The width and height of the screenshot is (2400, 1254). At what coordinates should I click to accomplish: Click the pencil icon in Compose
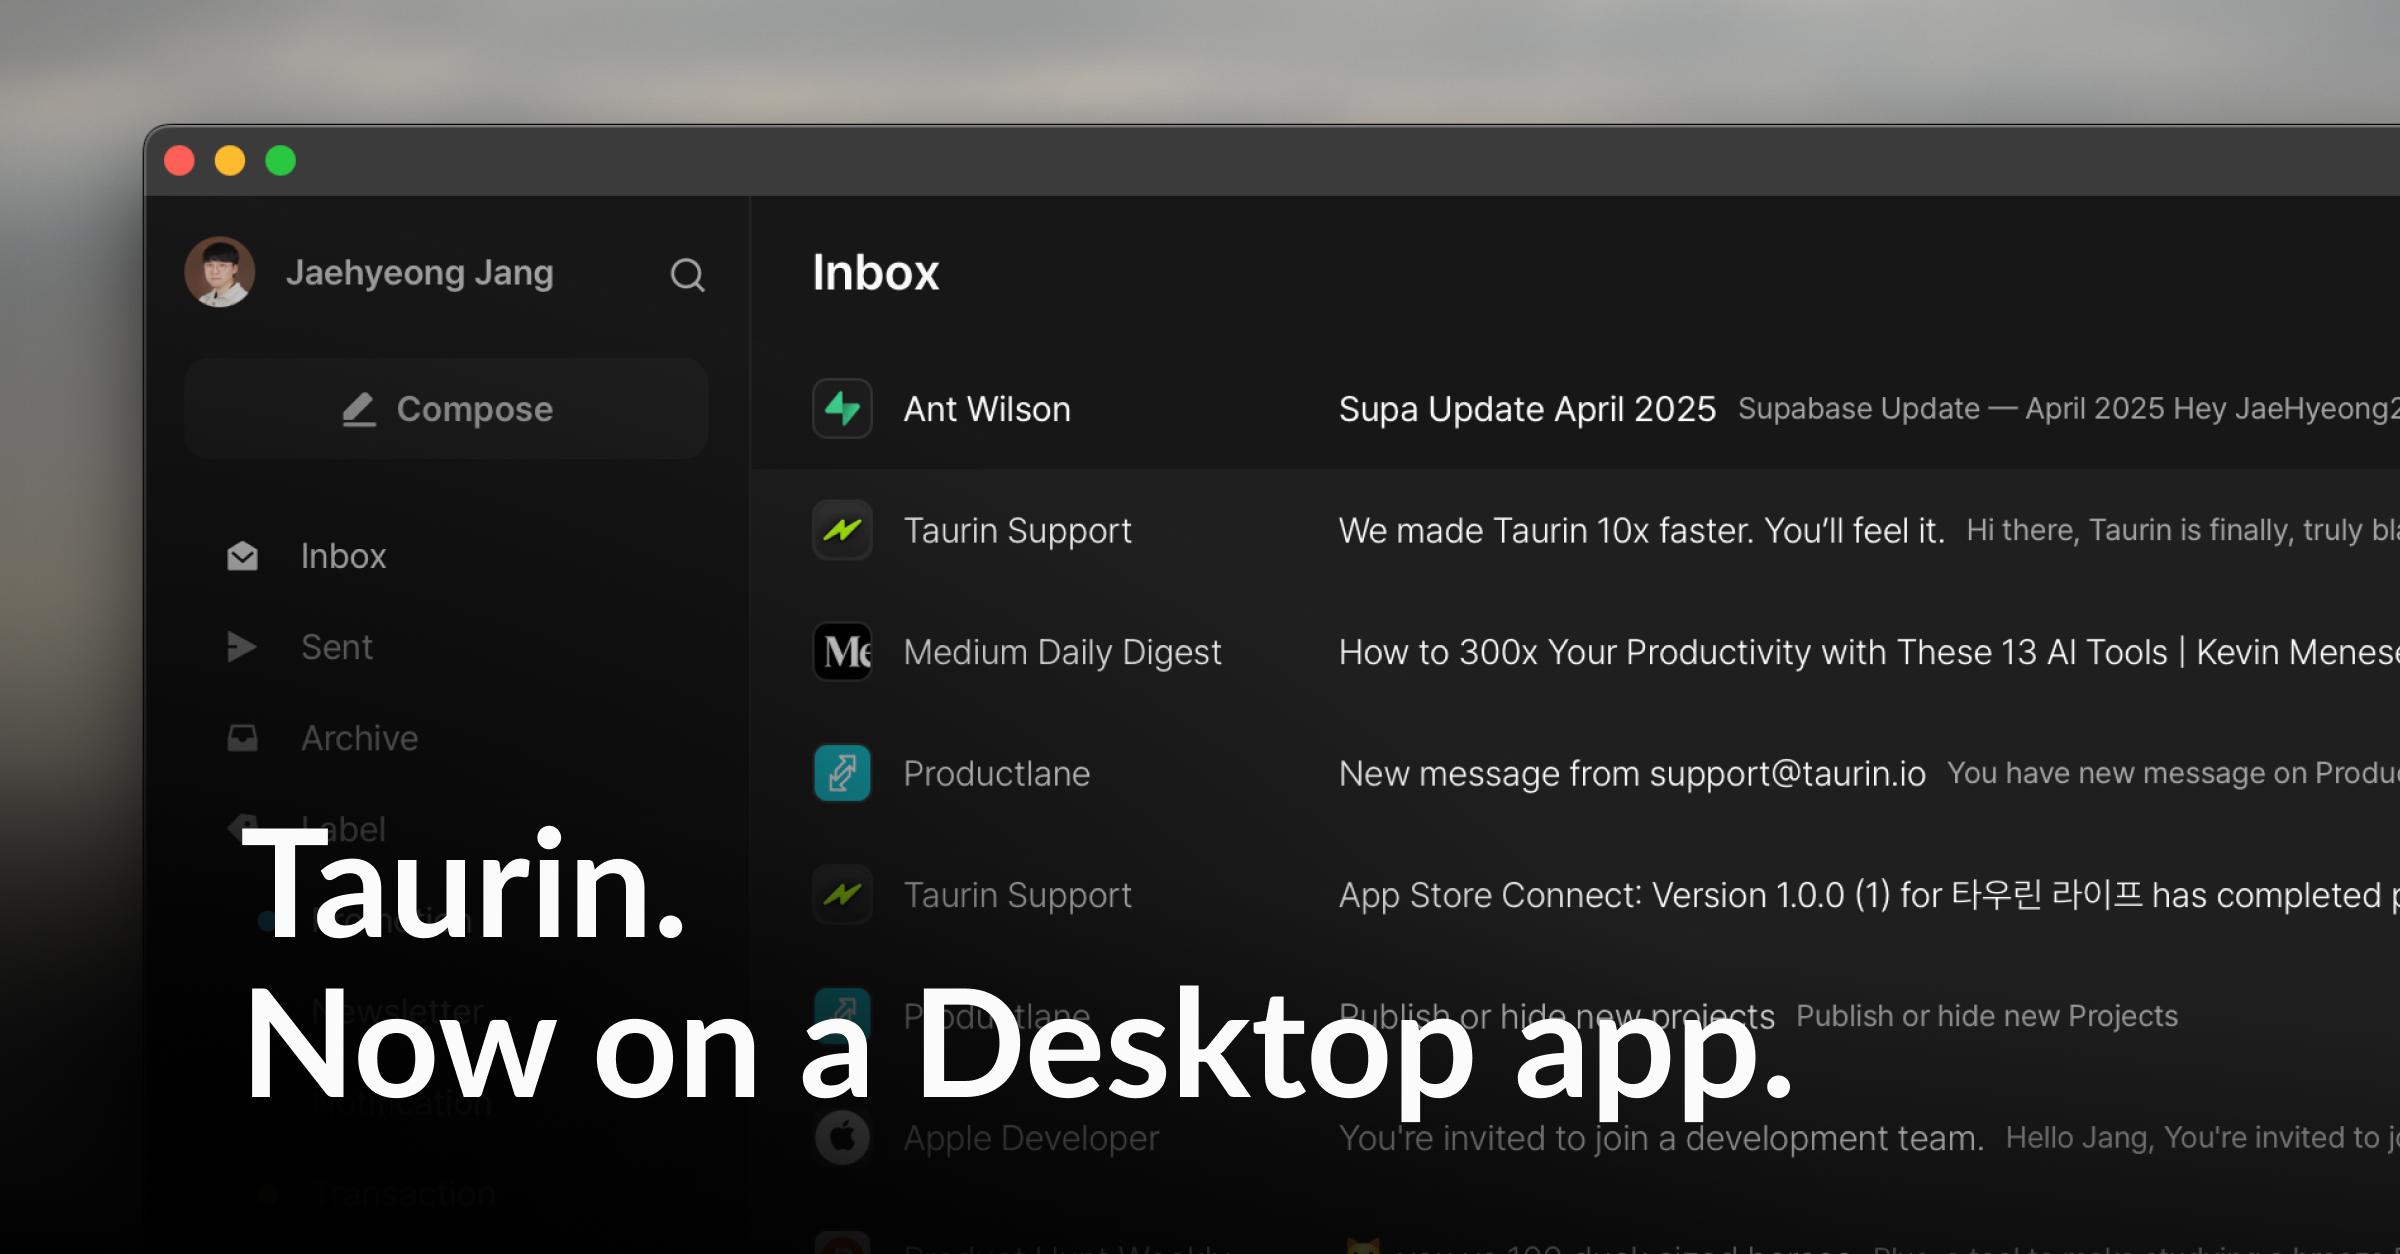click(x=359, y=409)
